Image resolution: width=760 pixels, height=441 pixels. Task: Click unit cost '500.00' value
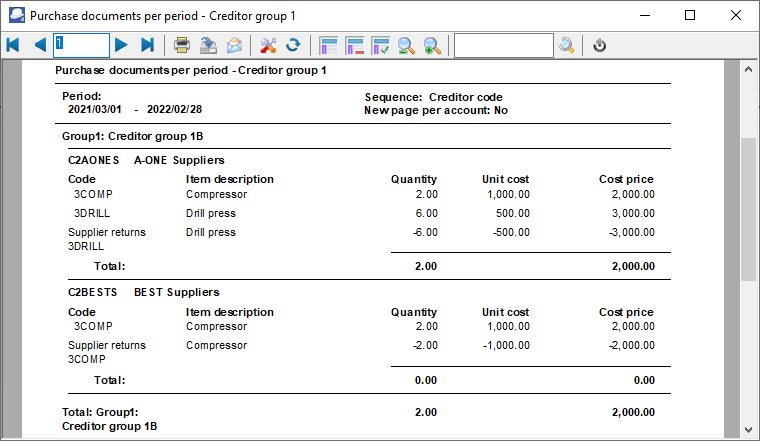(x=513, y=213)
